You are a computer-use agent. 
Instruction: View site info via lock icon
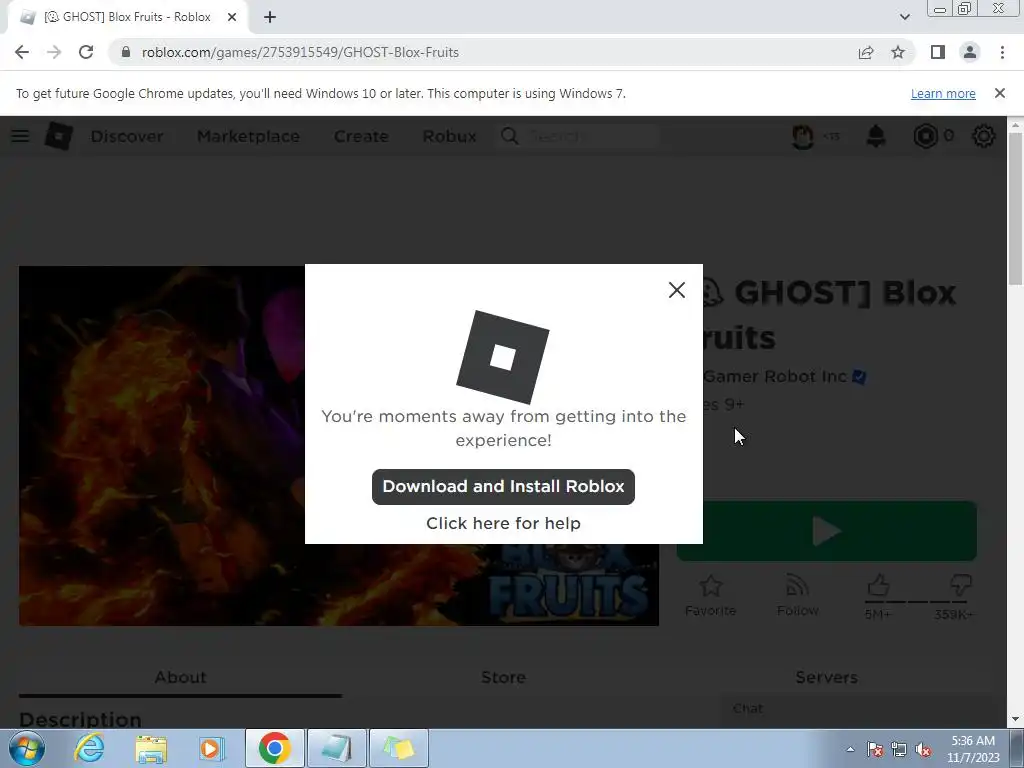pos(126,52)
